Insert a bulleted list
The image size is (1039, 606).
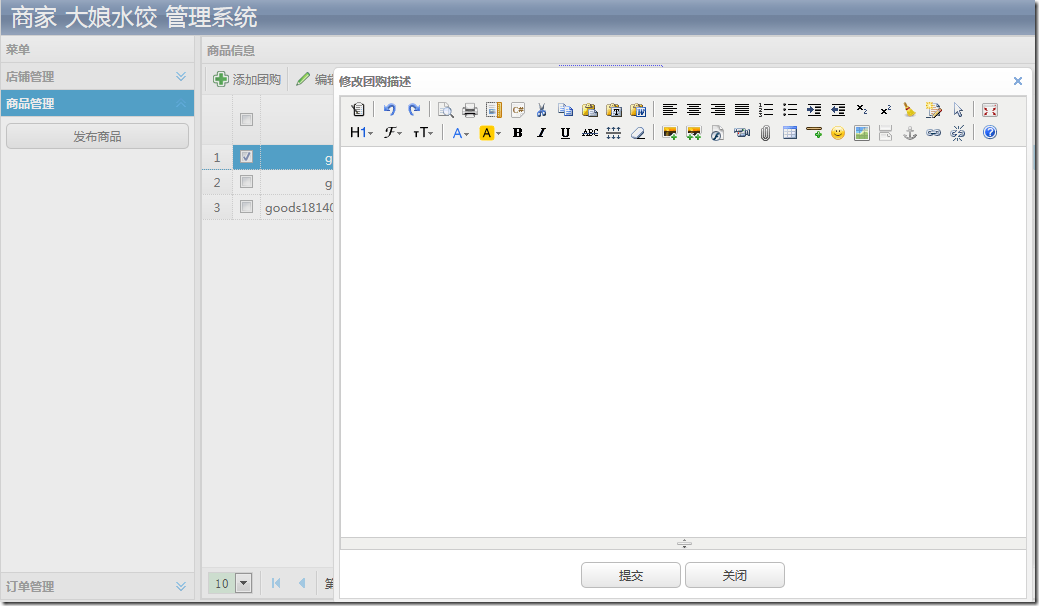tap(790, 110)
